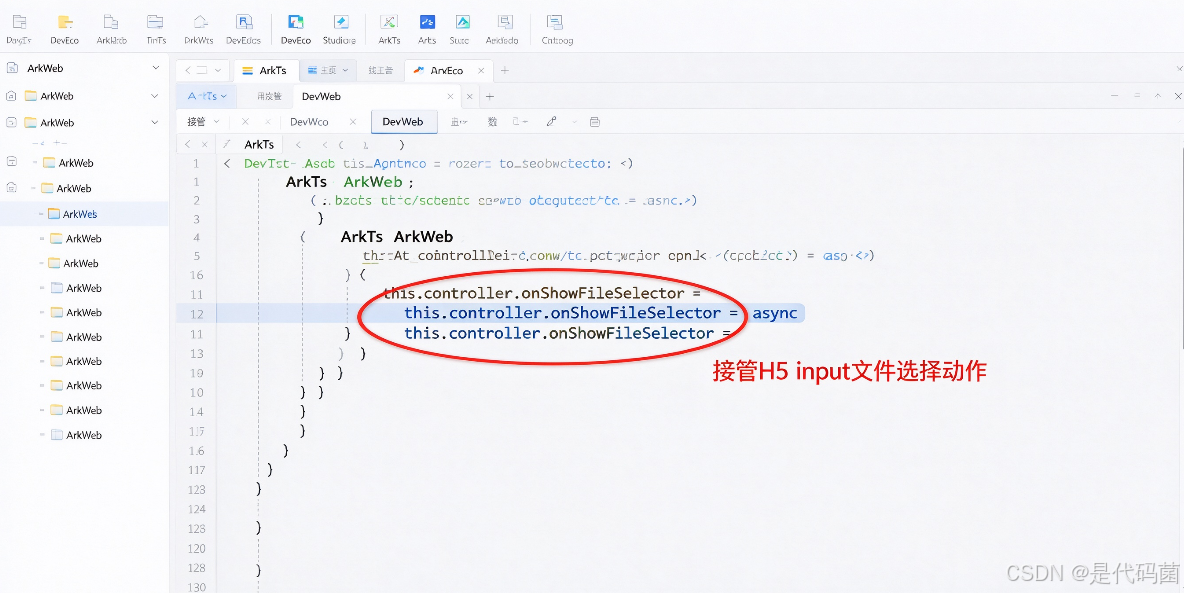
Task: Add a new tab with plus after ArkEco
Action: pos(504,70)
